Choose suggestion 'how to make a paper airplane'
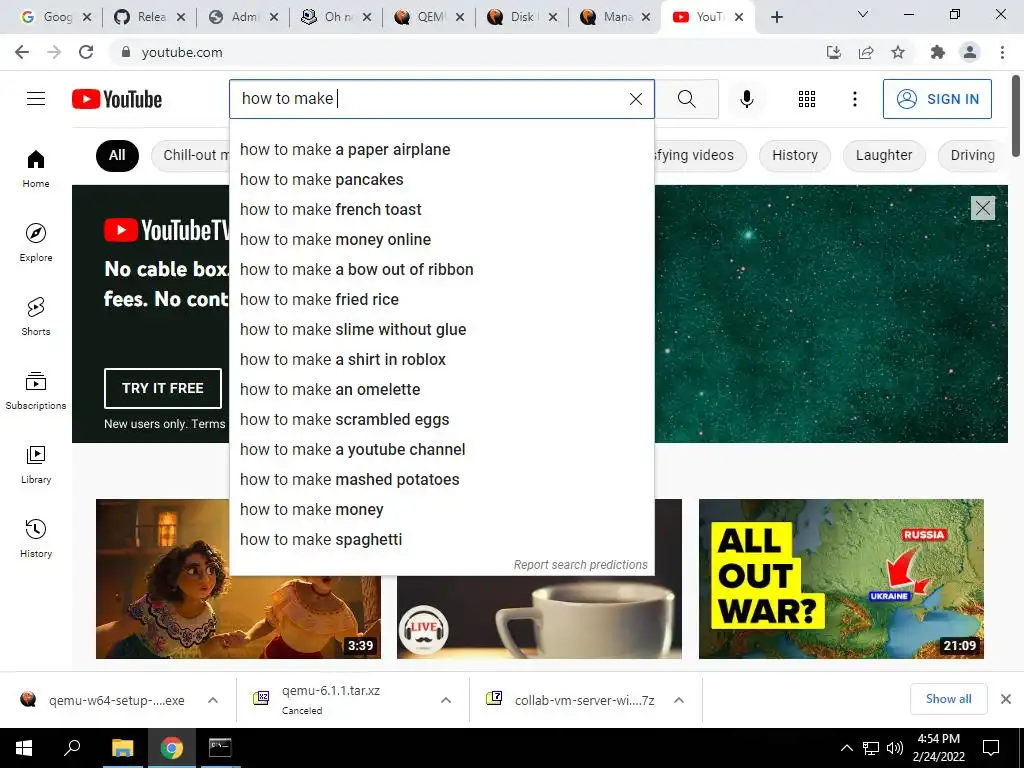This screenshot has width=1024, height=768. (x=441, y=150)
